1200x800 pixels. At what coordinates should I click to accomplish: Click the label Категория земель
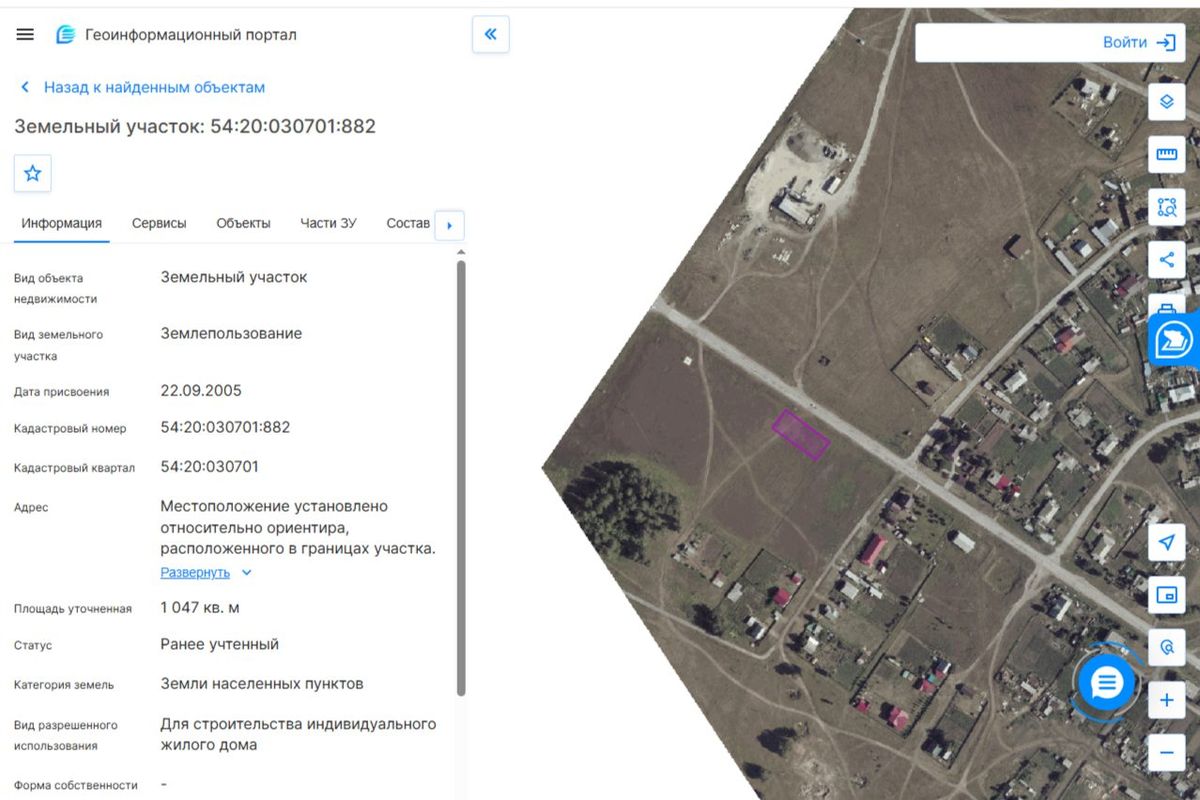[64, 685]
